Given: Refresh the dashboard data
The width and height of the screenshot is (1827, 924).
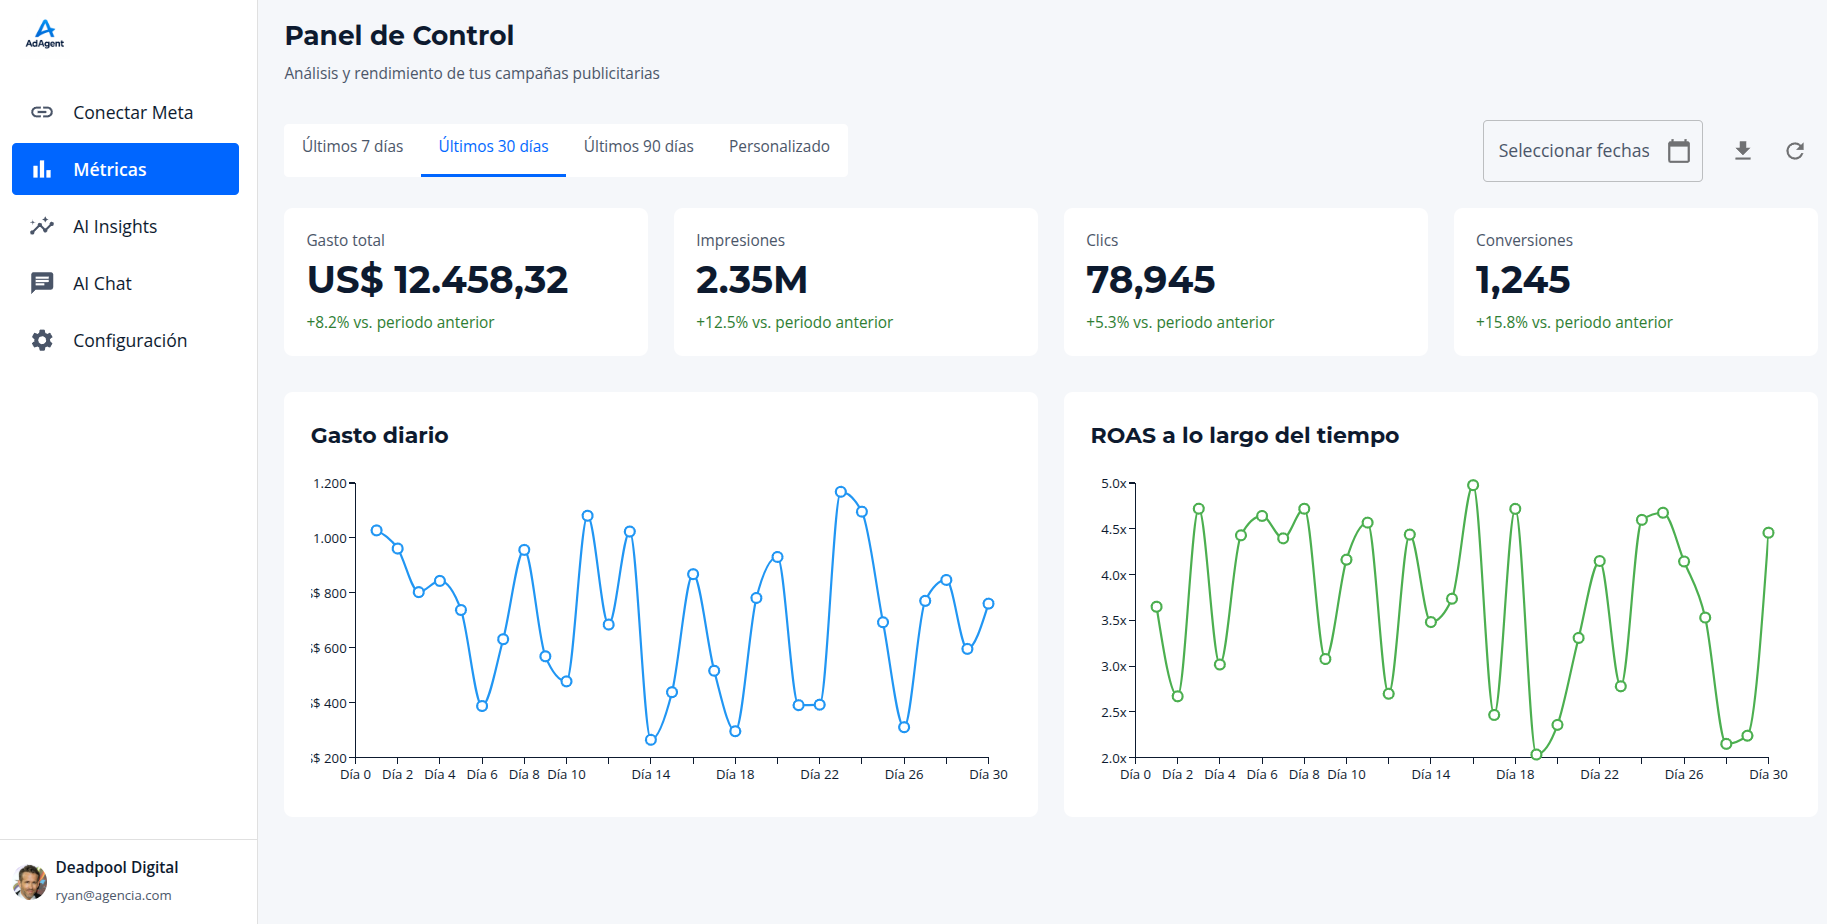Looking at the screenshot, I should [x=1796, y=150].
